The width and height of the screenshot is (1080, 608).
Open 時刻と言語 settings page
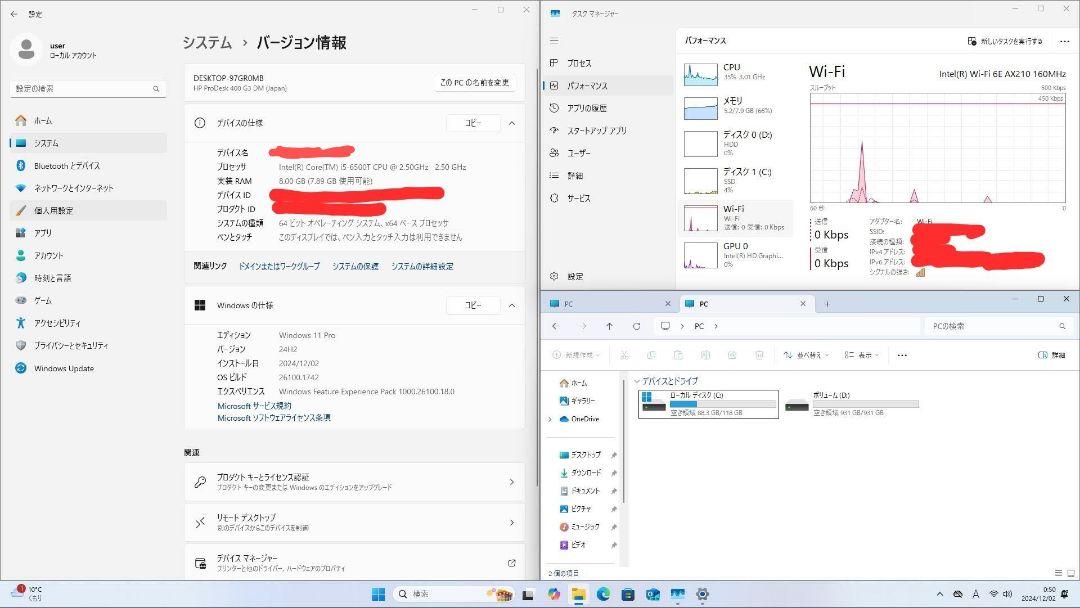[88, 278]
